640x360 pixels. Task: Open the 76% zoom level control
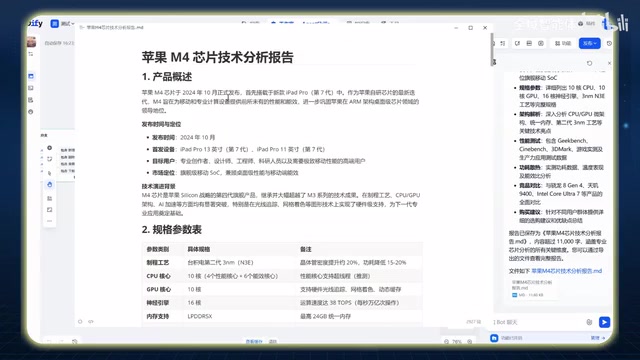point(457,342)
